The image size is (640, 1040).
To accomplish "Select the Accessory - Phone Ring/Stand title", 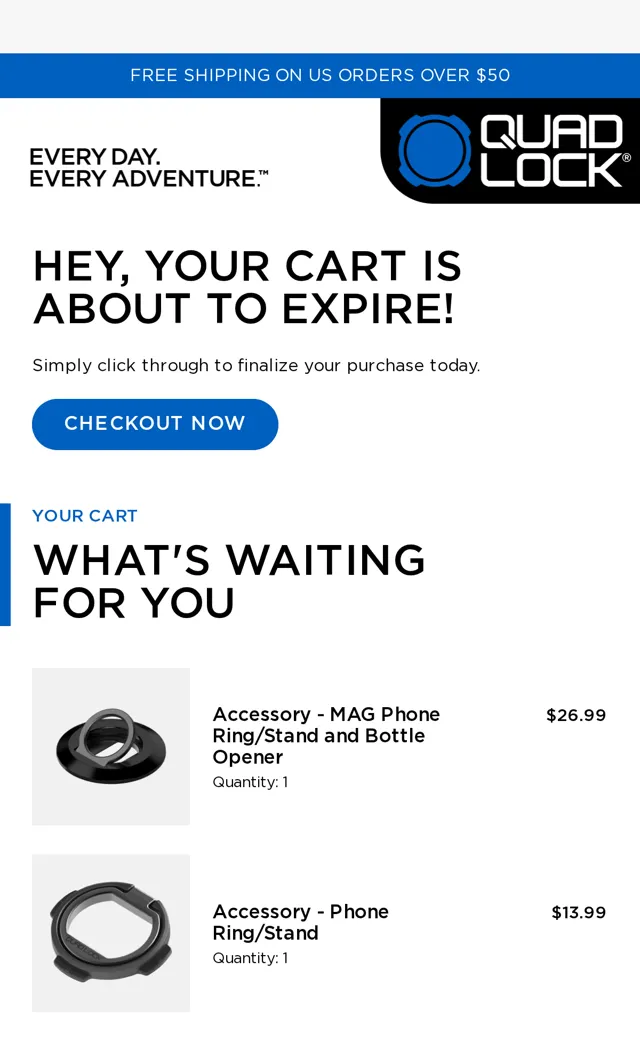I will (x=300, y=922).
